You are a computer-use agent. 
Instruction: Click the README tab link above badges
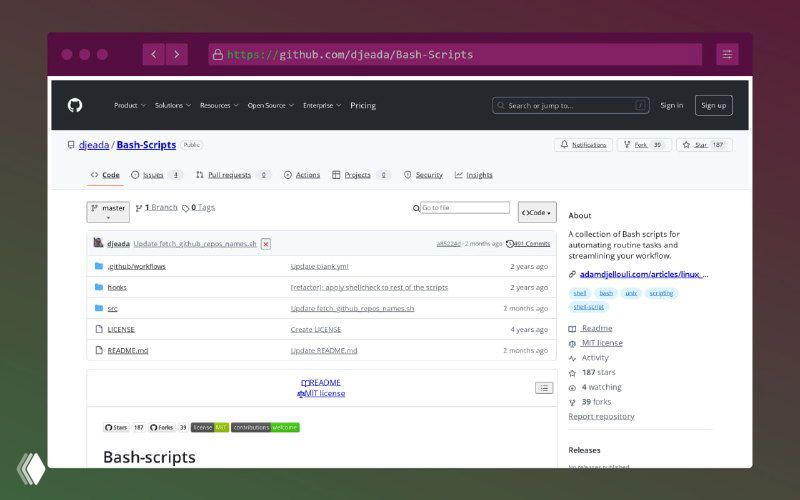(x=320, y=383)
